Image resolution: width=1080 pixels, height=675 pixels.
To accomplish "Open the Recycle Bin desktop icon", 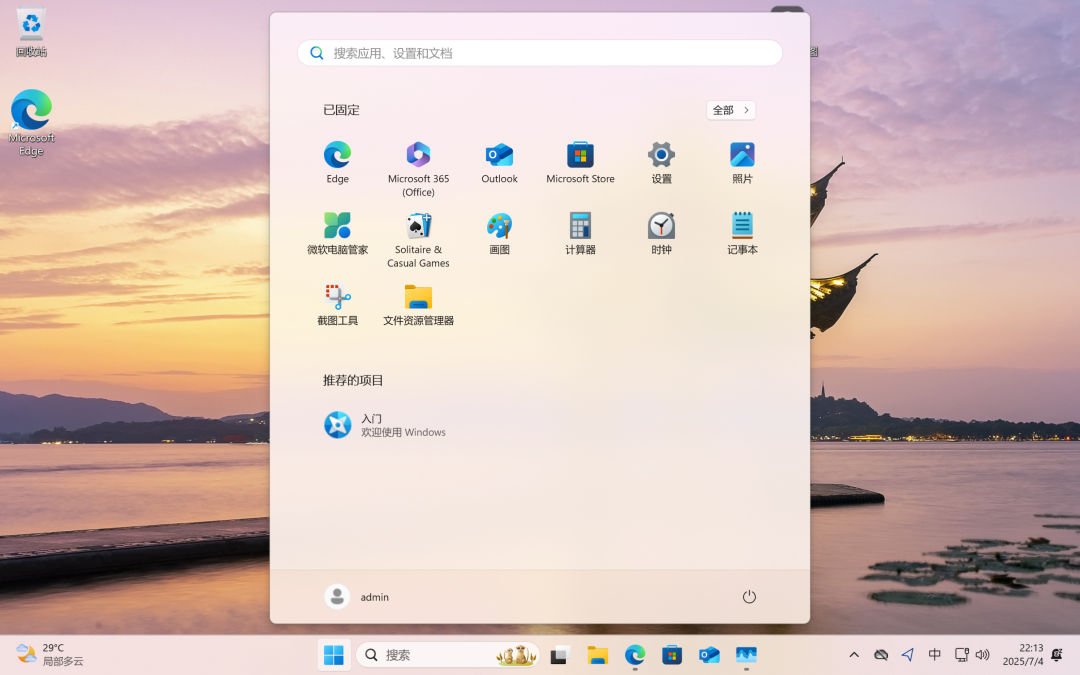I will point(31,30).
